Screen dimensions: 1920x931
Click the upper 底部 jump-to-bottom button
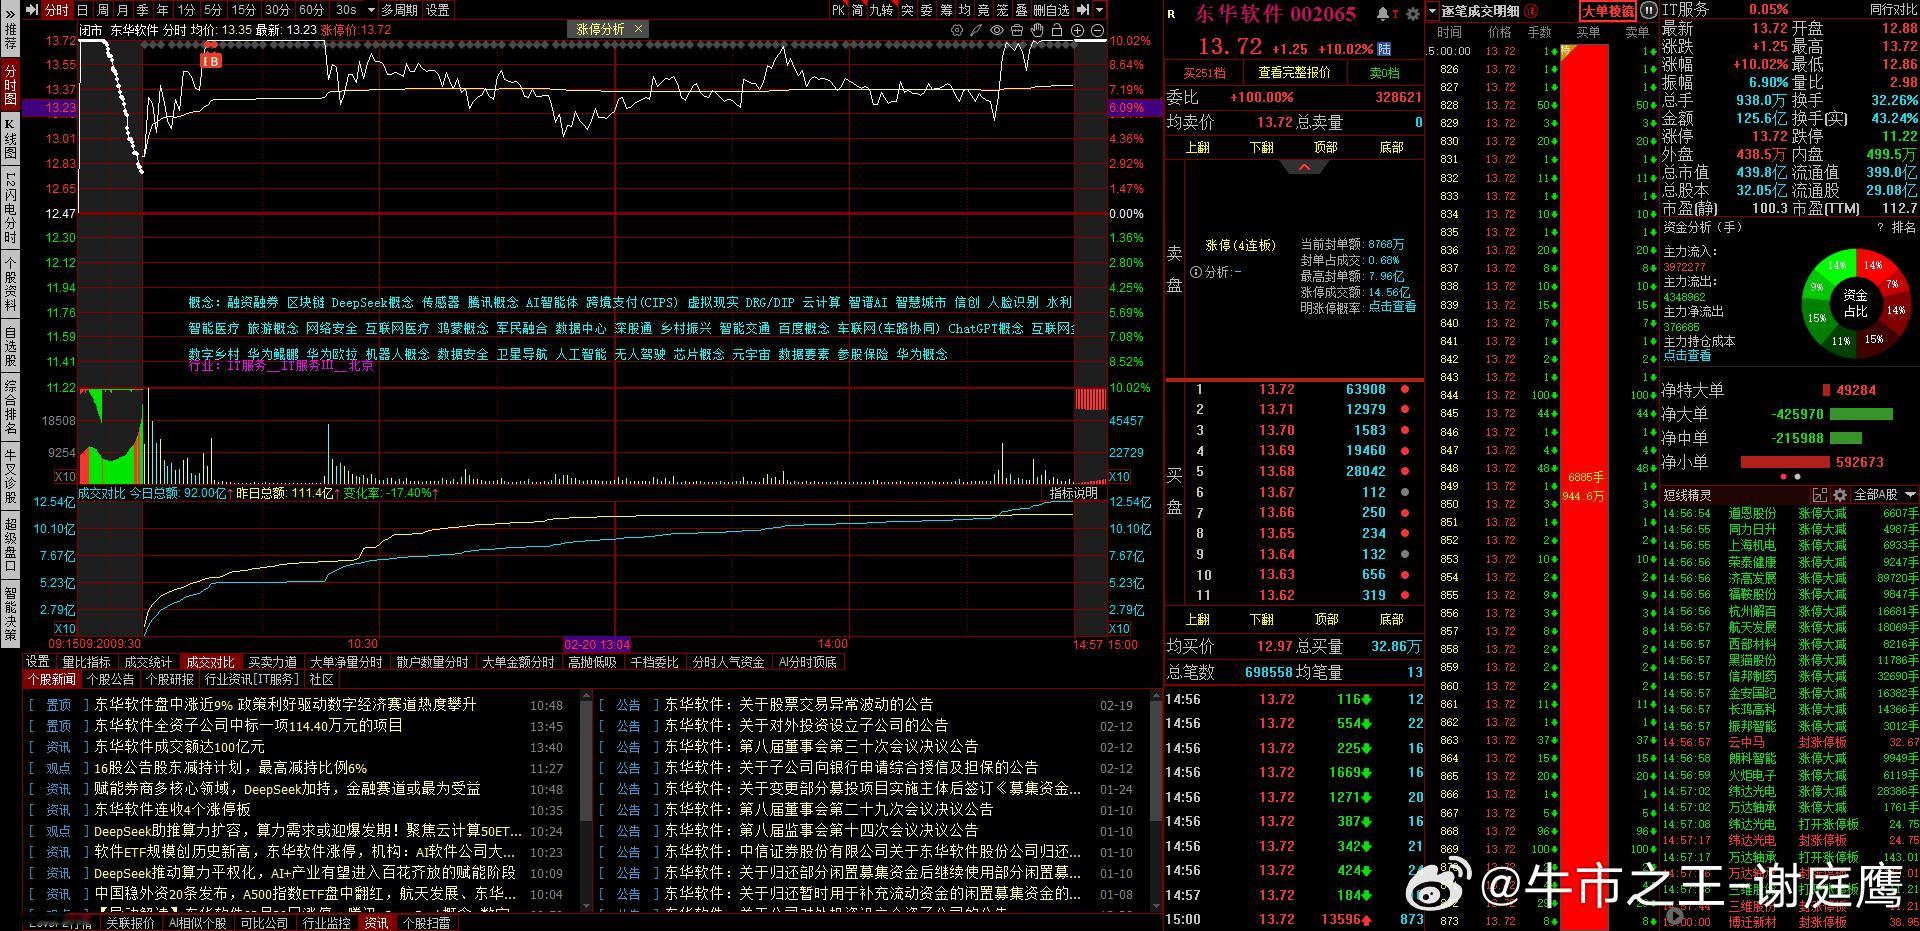[x=1391, y=147]
